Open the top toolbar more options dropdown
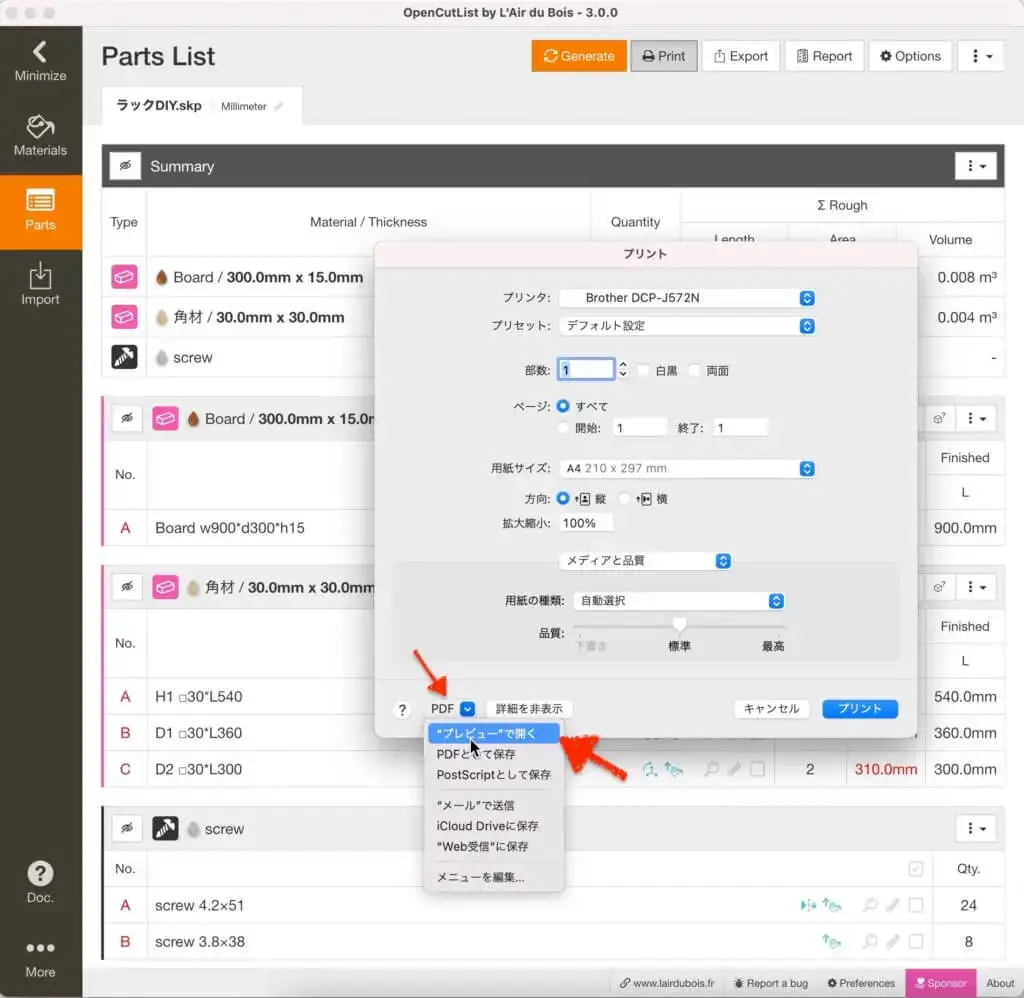The height and width of the screenshot is (998, 1024). tap(981, 56)
